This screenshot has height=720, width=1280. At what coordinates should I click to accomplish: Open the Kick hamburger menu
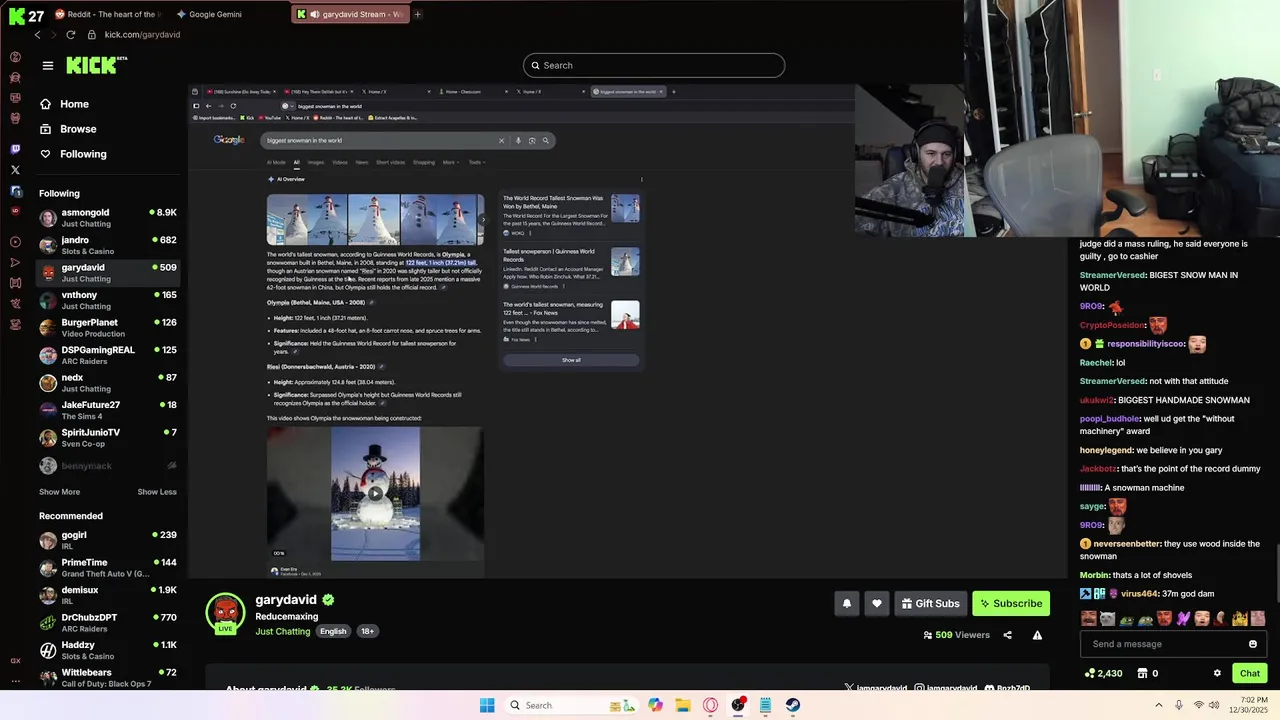coord(47,66)
